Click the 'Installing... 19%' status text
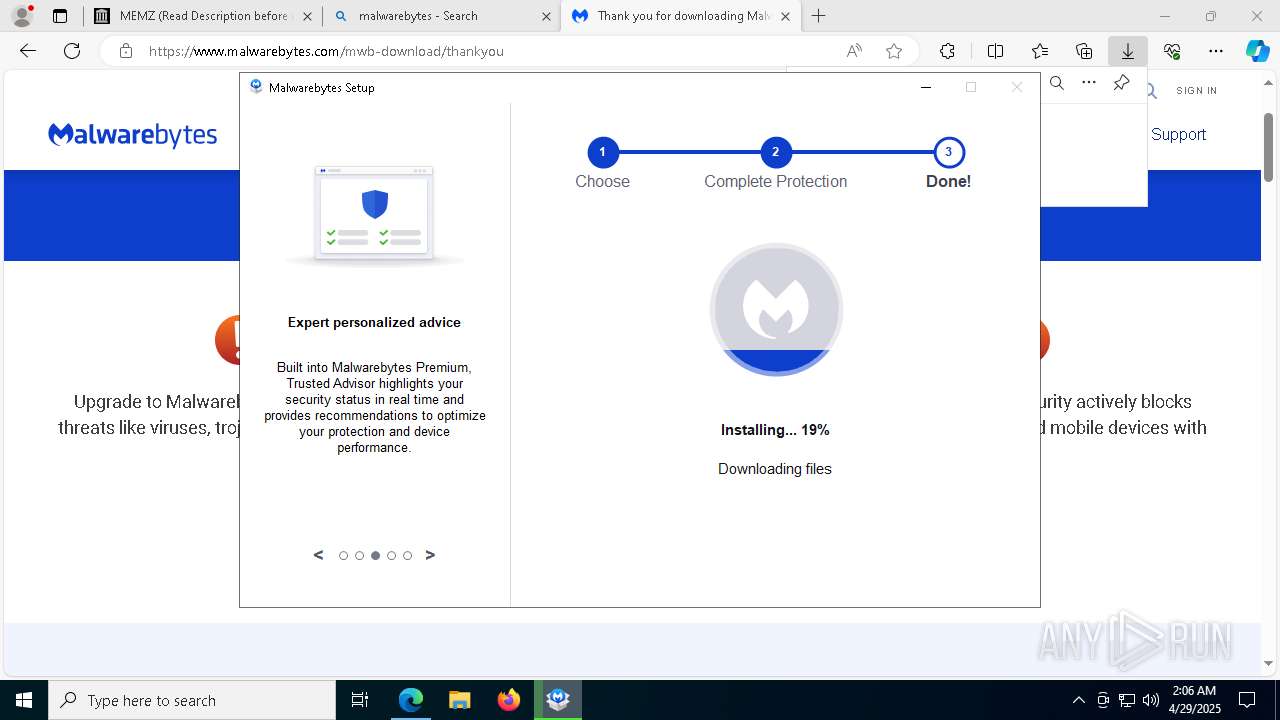1280x720 pixels. click(x=775, y=430)
